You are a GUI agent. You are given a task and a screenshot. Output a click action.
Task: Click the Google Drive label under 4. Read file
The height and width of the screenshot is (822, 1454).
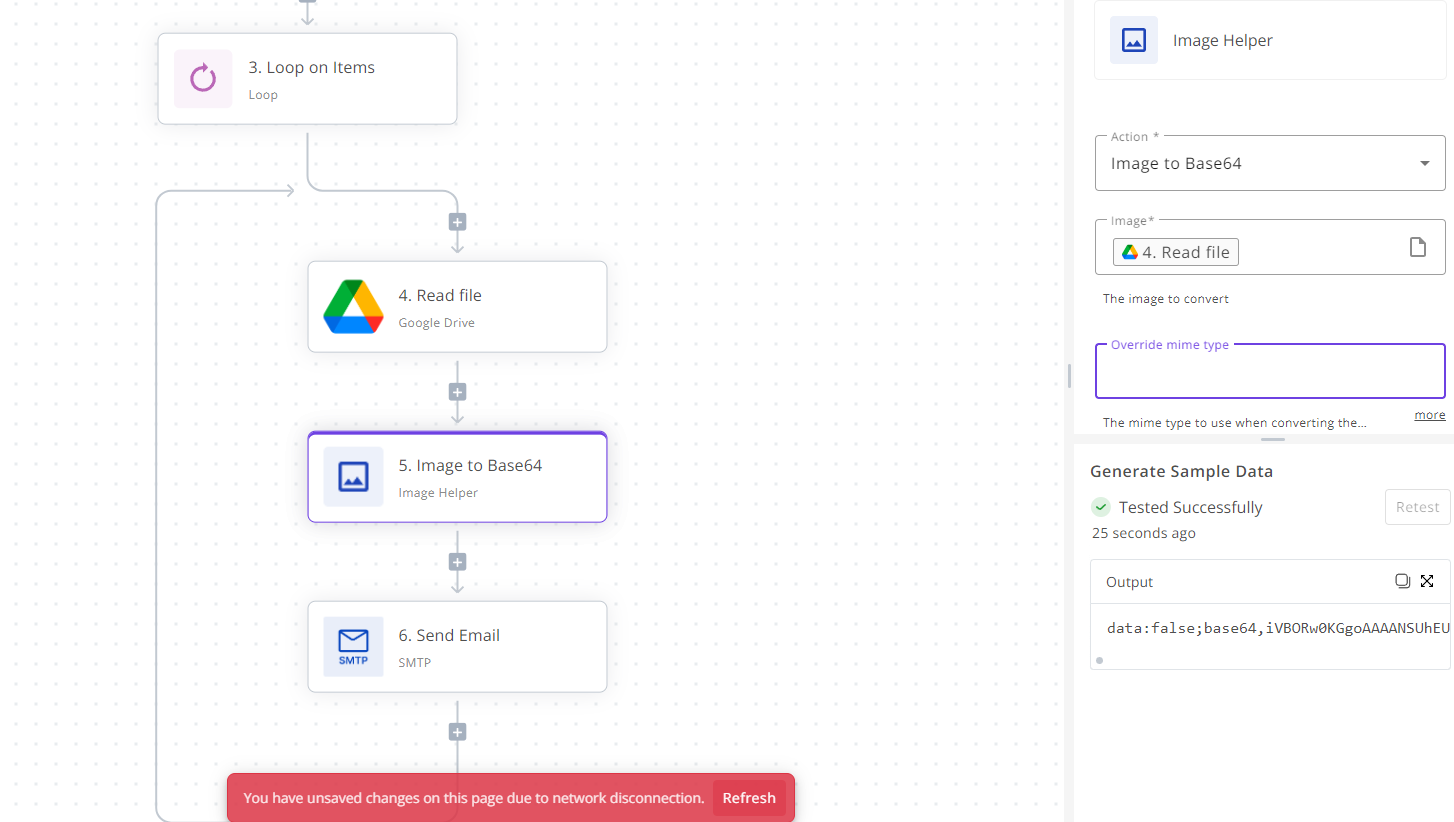436,323
